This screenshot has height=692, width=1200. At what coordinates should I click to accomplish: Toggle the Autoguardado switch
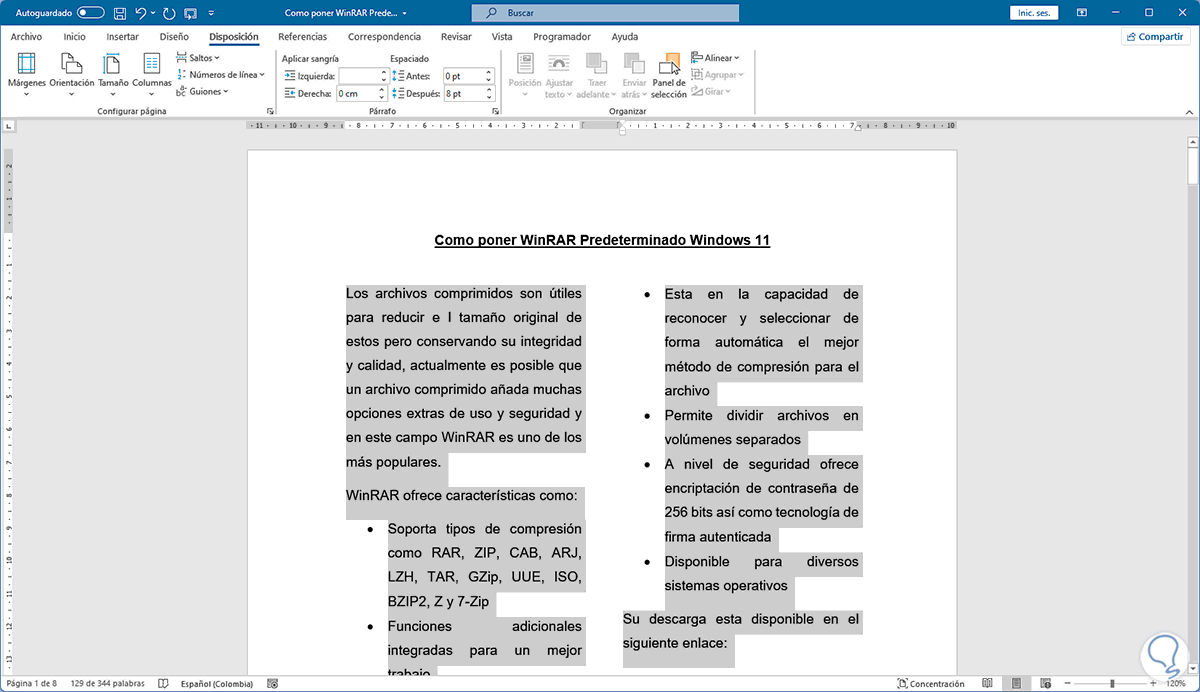pyautogui.click(x=91, y=13)
